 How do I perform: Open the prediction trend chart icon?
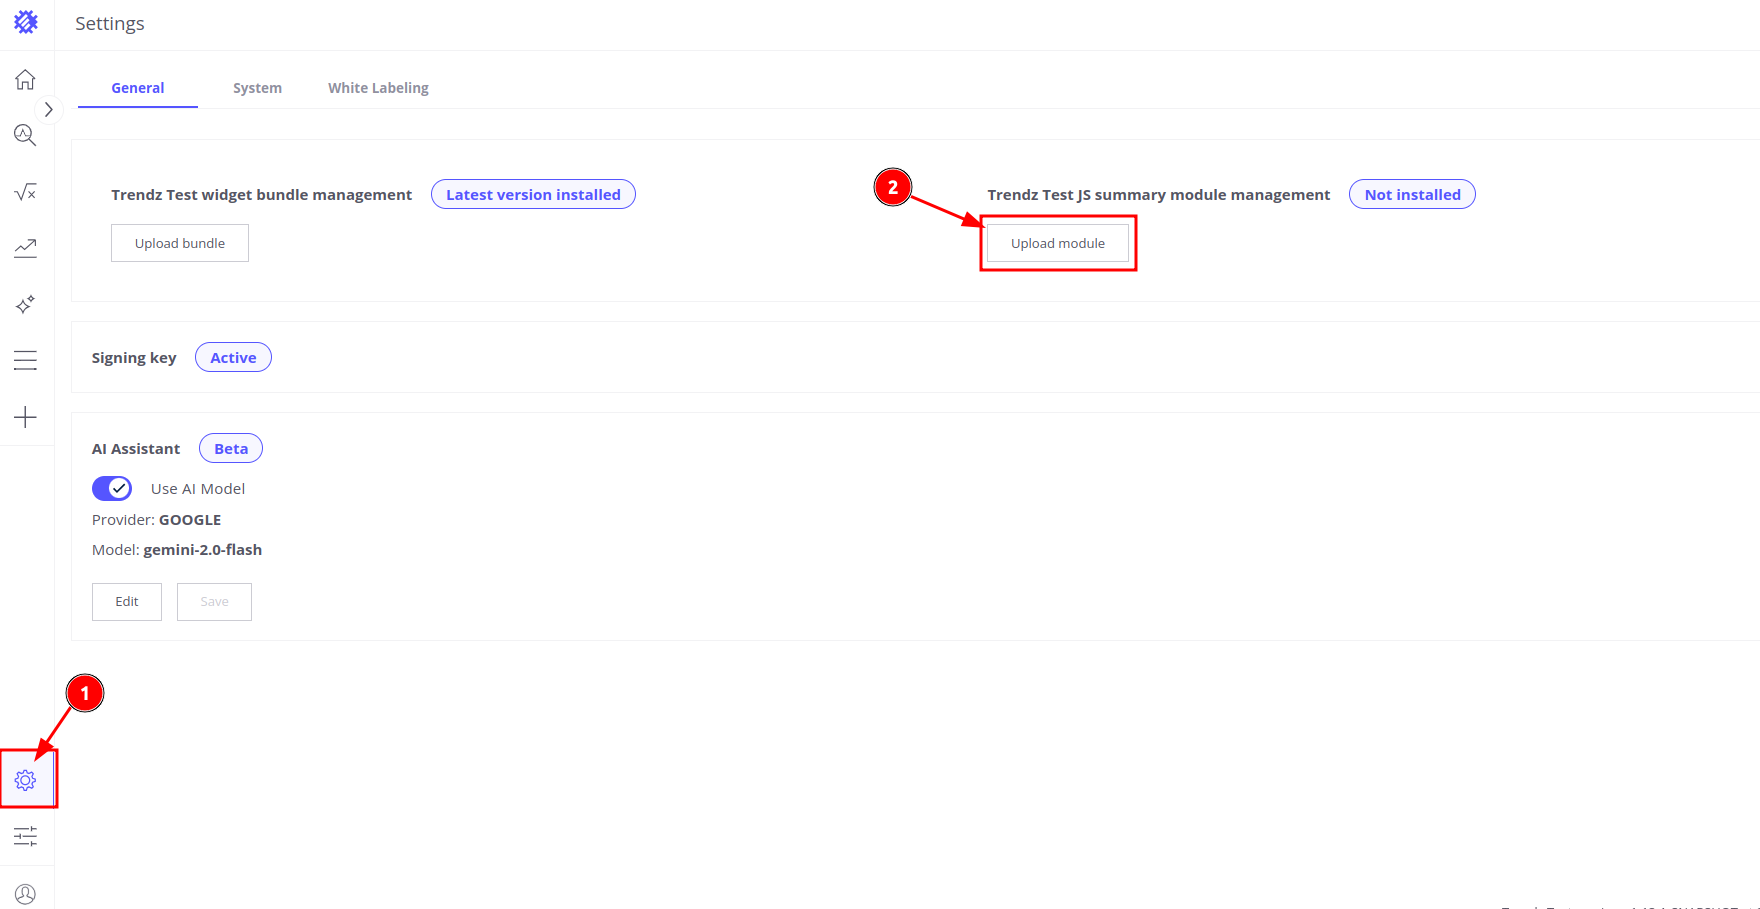pos(26,248)
